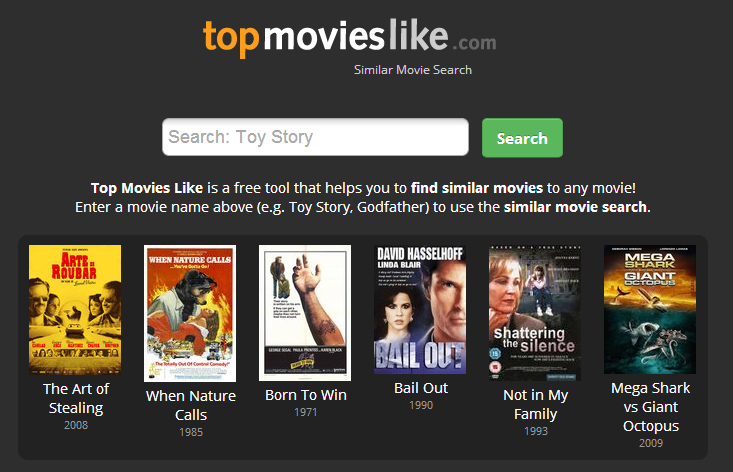Select the Not in My Family title
This screenshot has height=472, width=733.
pyautogui.click(x=536, y=405)
